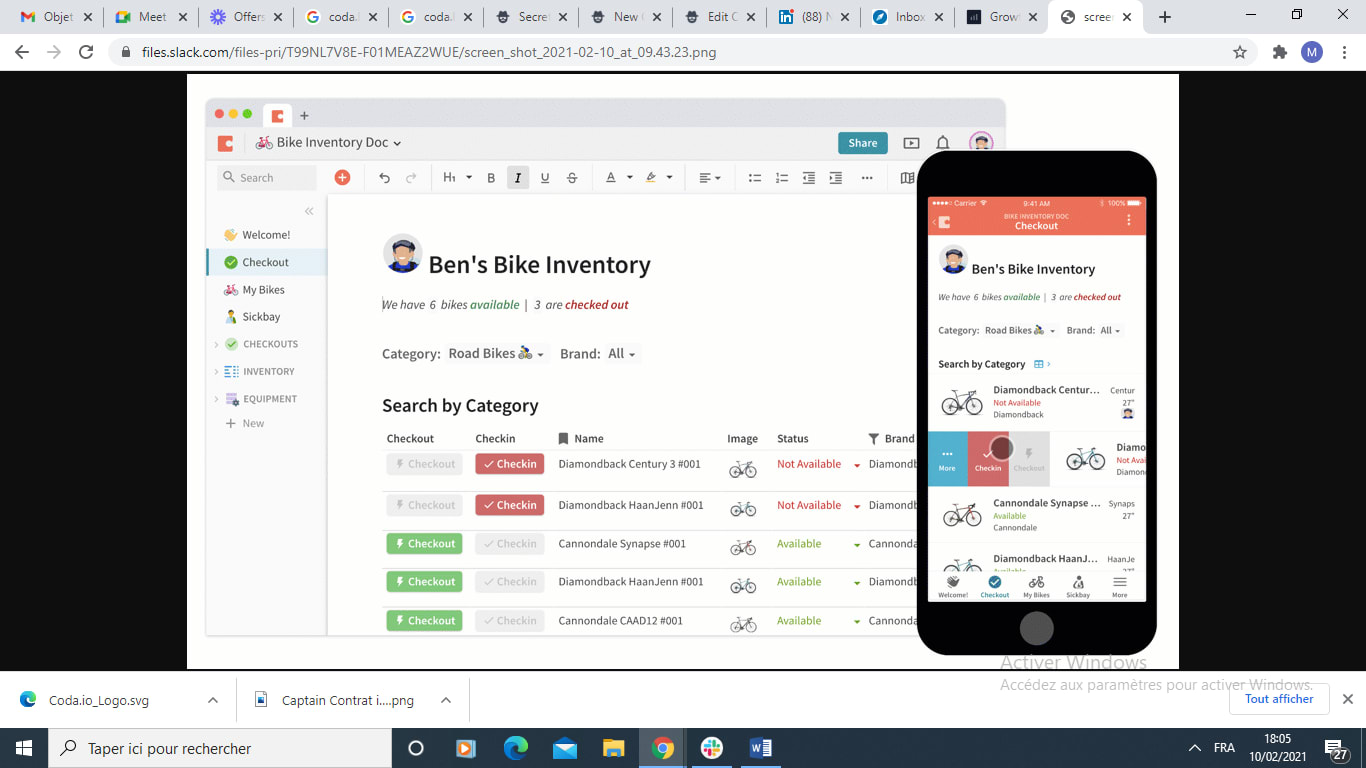This screenshot has width=1366, height=768.
Task: Click Checkout for Cannondale CAAD12 #001
Action: 424,621
